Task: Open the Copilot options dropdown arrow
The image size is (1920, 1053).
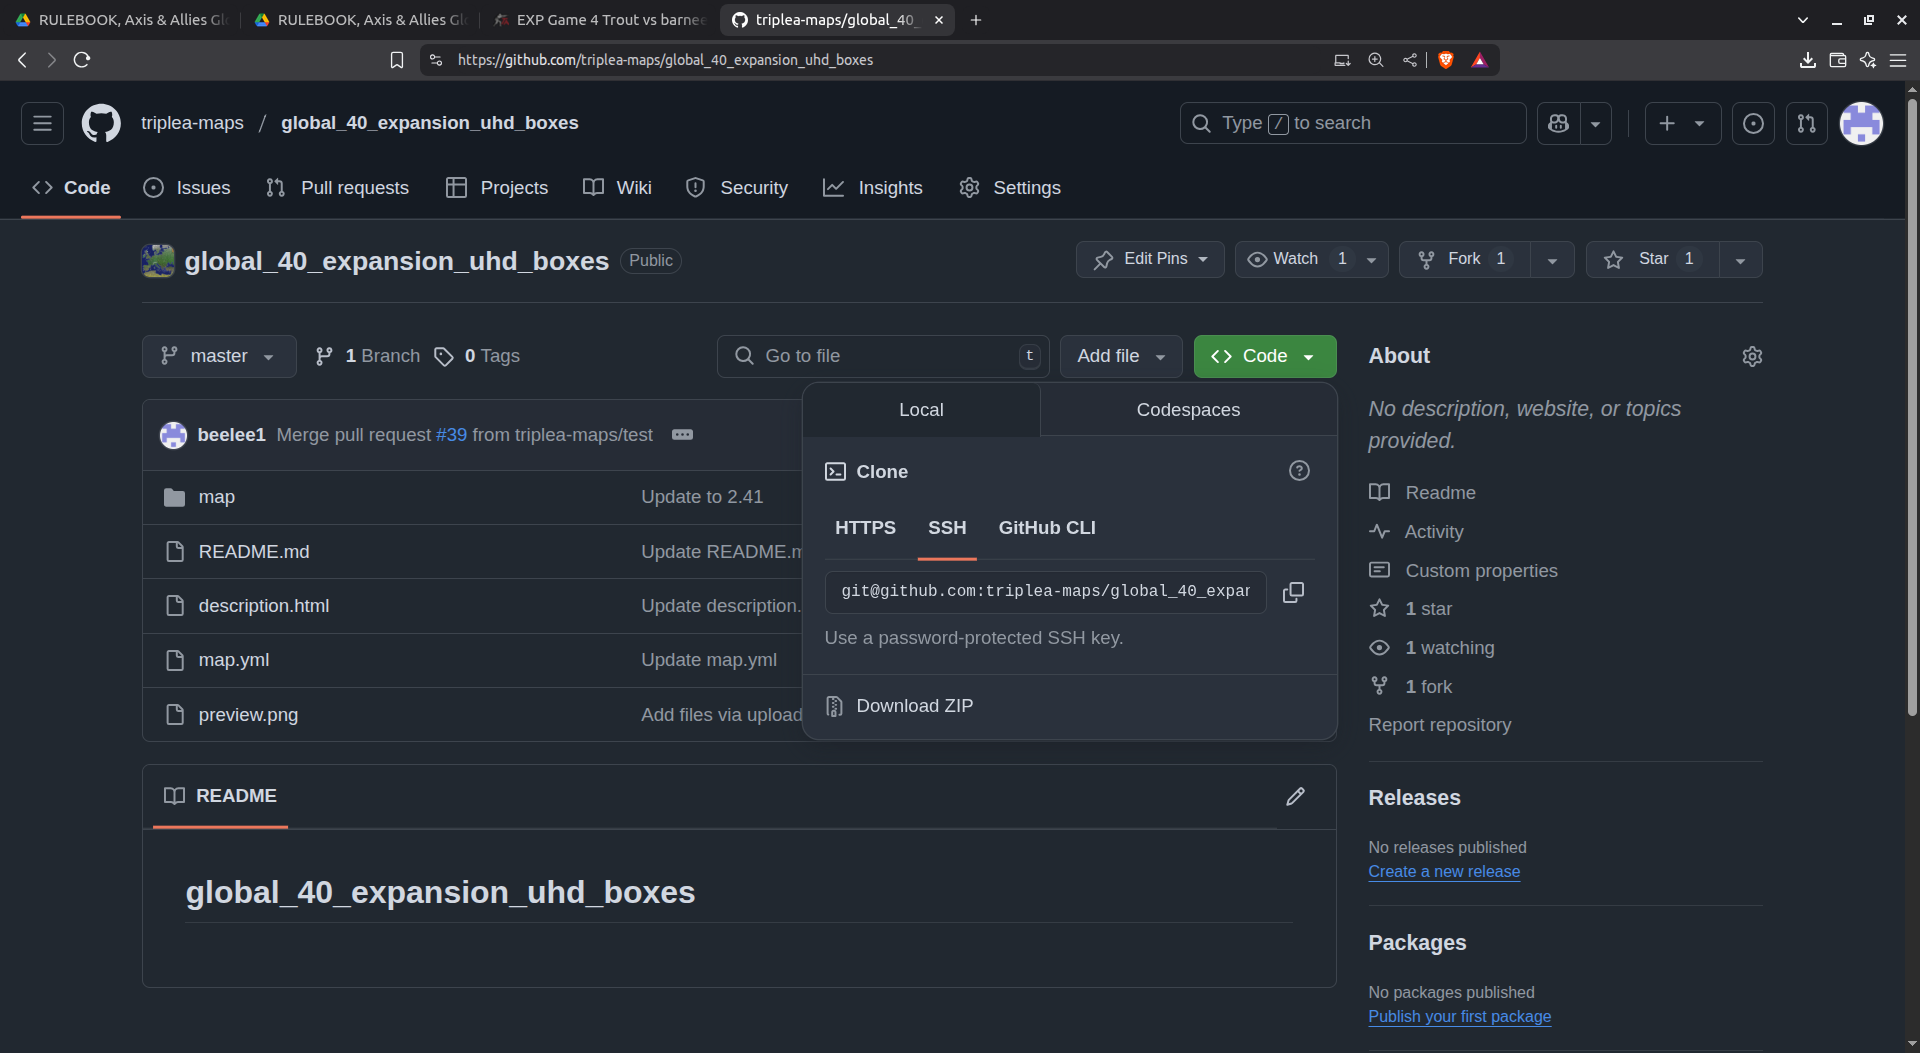Action: click(1595, 123)
